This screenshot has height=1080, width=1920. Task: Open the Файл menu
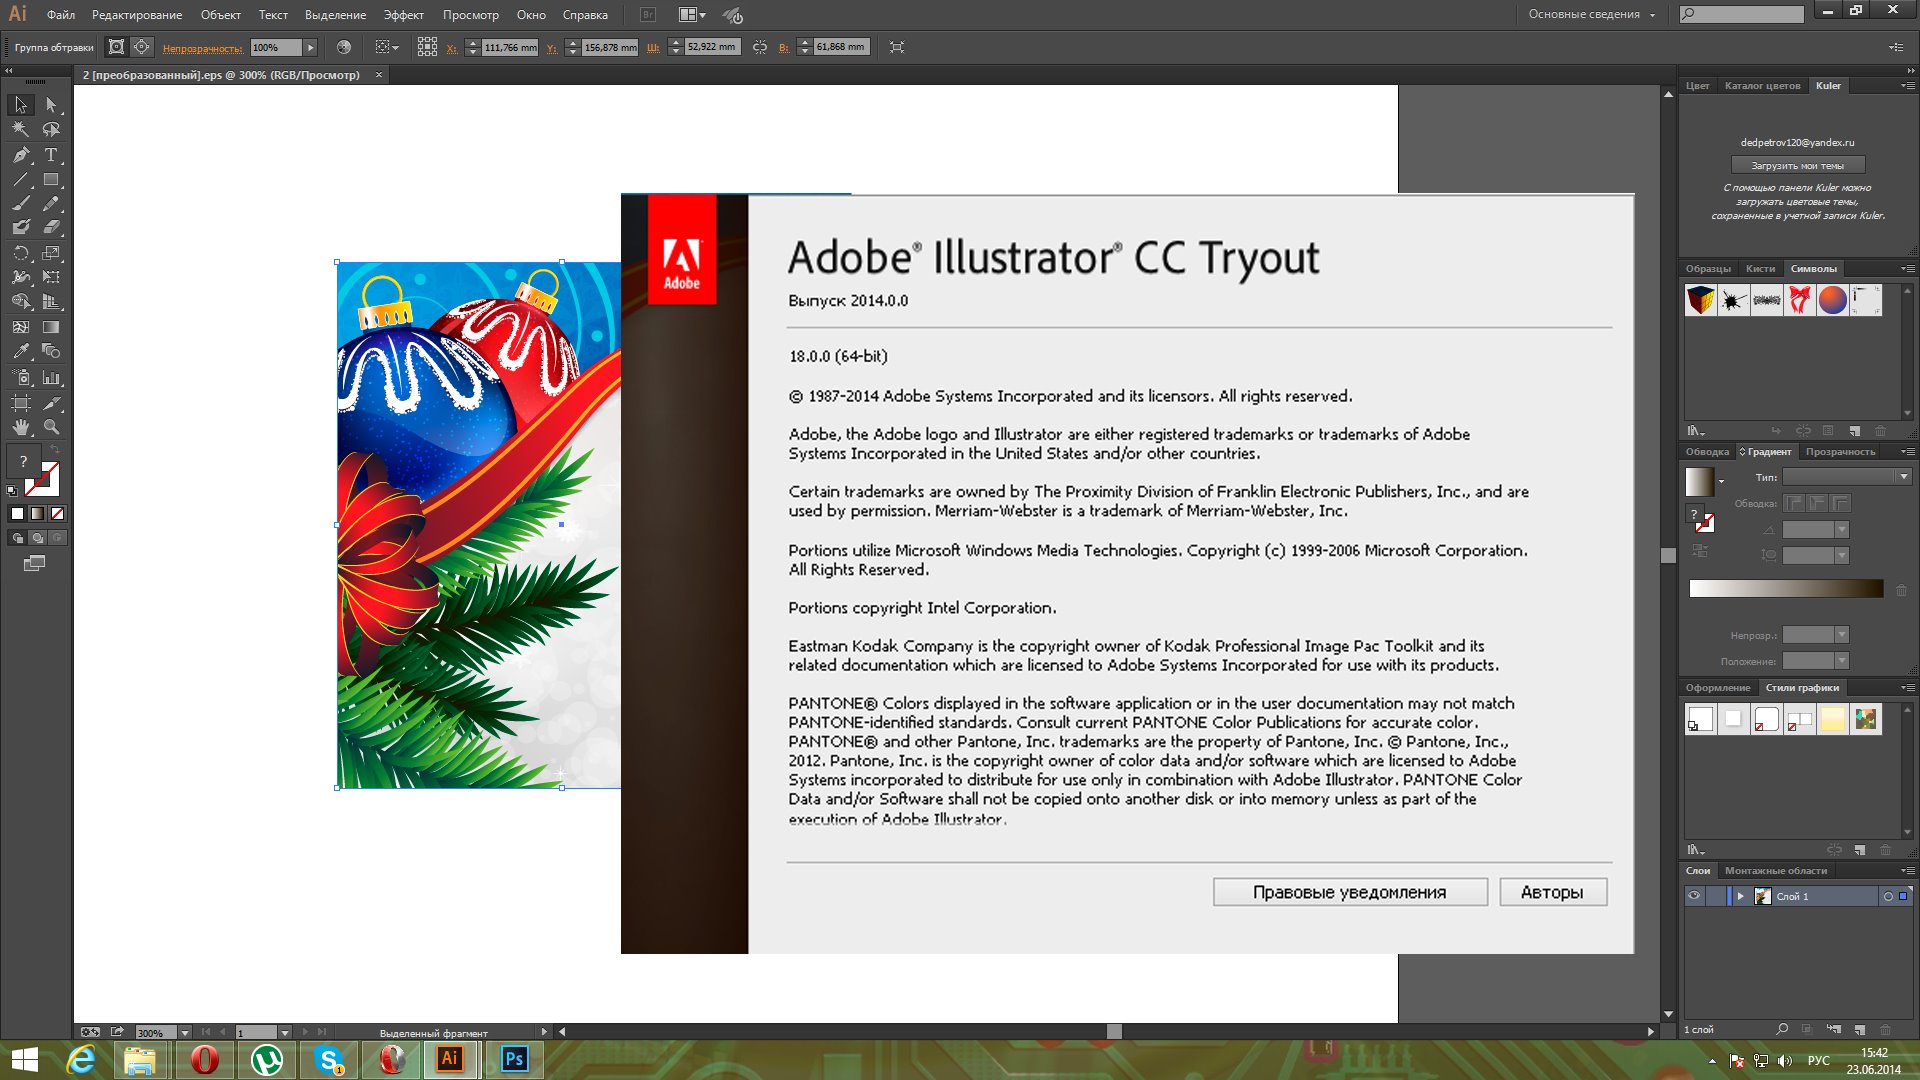point(61,15)
